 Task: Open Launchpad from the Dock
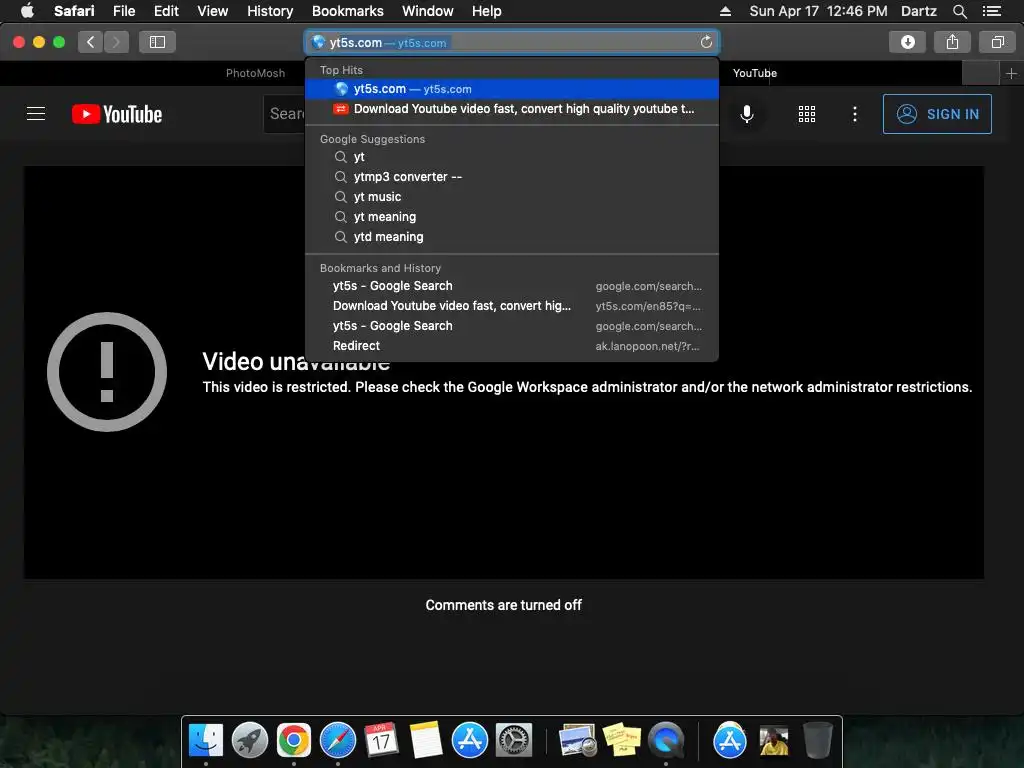tap(249, 741)
